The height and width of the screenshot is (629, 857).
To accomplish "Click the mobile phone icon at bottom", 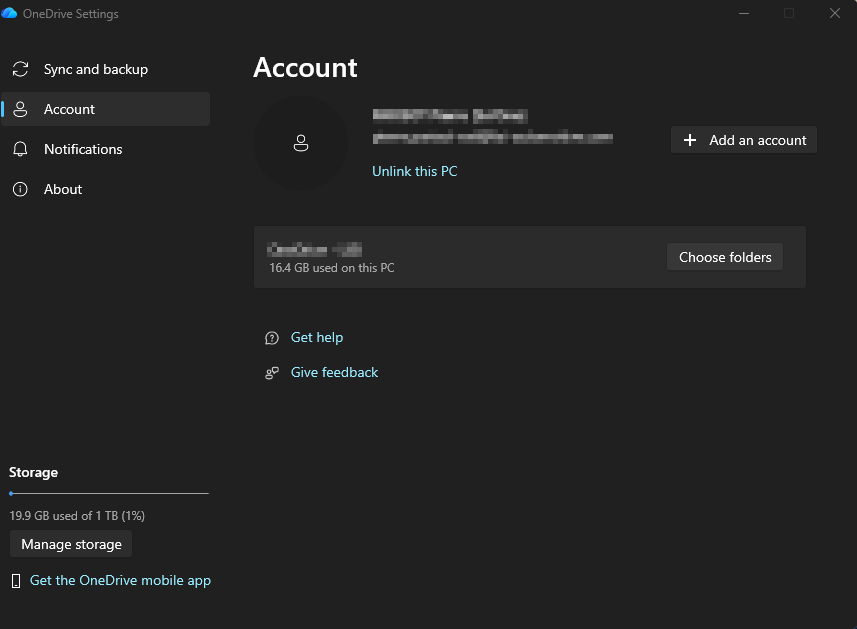I will [x=16, y=581].
